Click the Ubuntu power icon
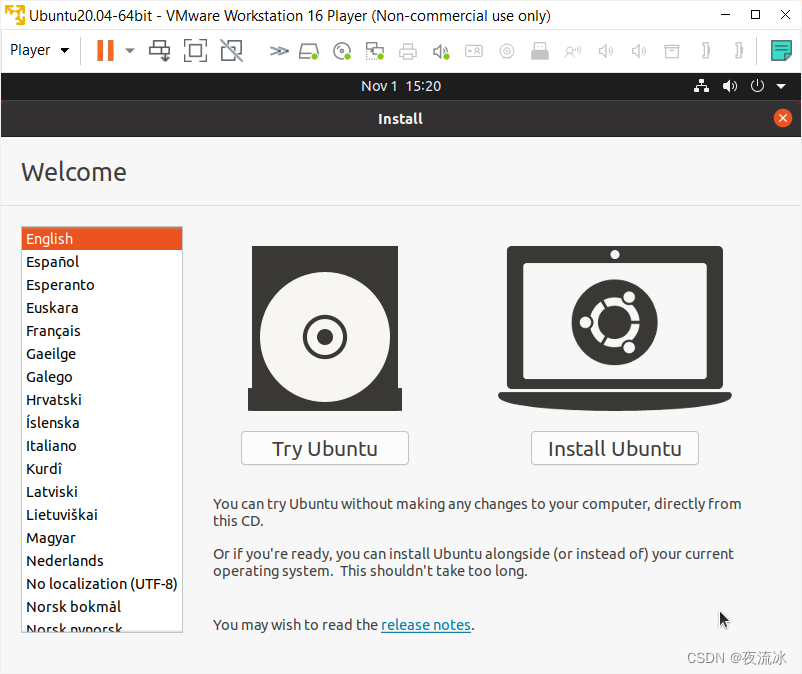 pos(757,86)
